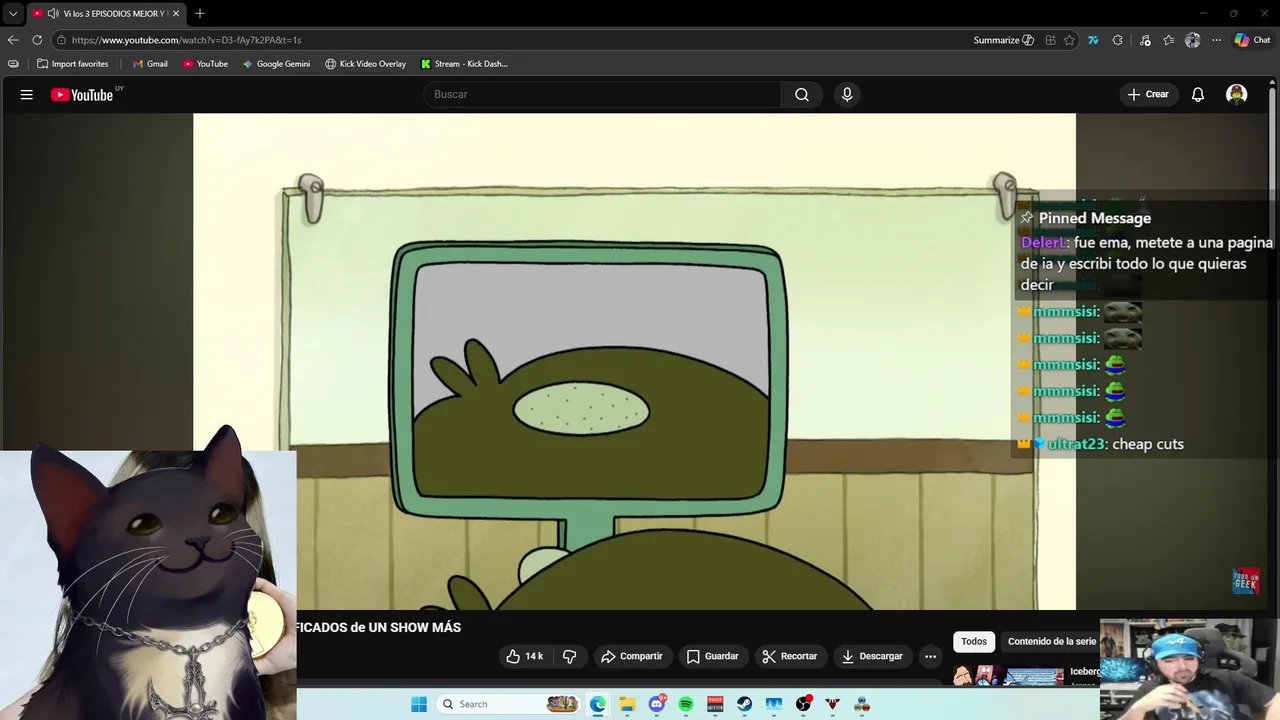Open the Crear create menu
Screen dimensions: 1280x720
click(x=1148, y=94)
